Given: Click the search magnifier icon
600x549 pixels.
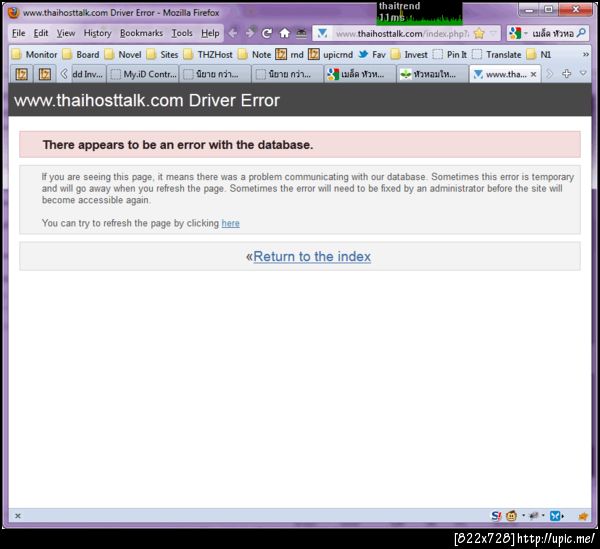Looking at the screenshot, I should pos(581,33).
